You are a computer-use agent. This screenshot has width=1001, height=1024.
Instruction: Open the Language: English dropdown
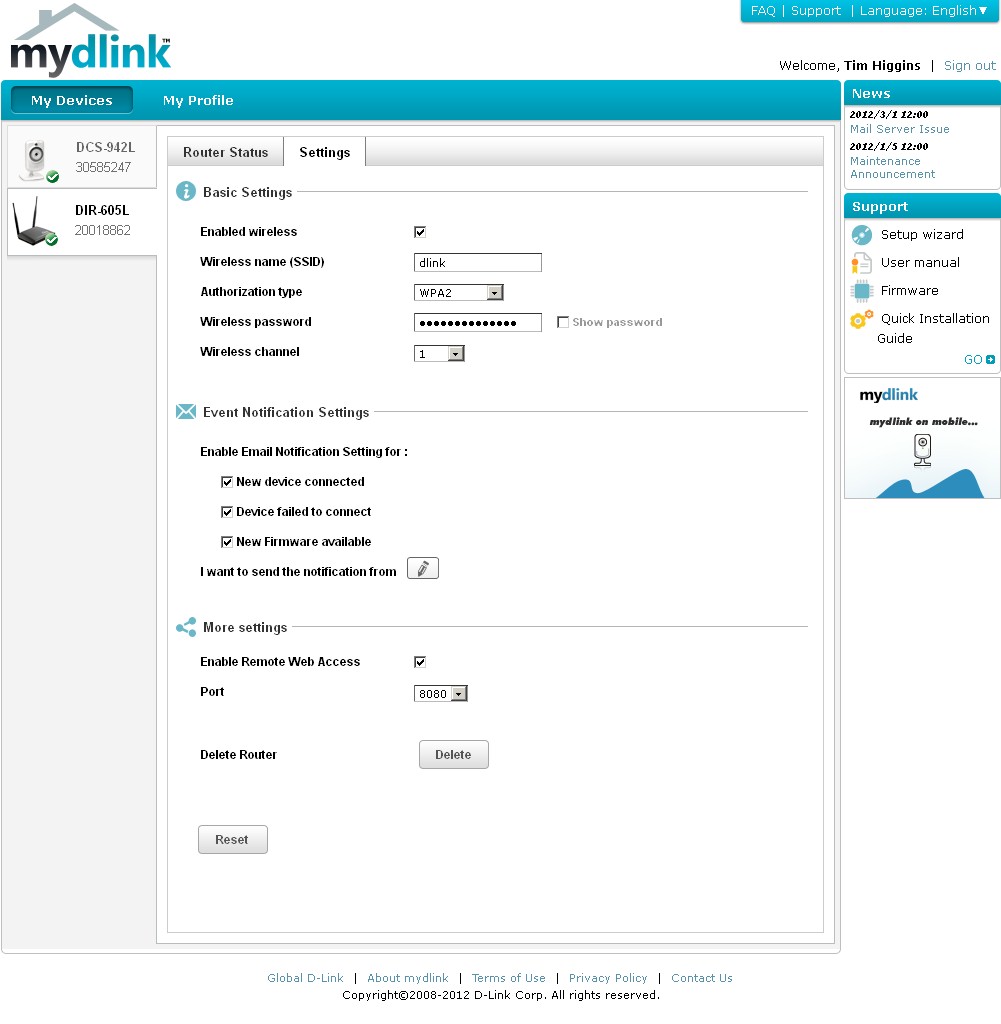click(923, 10)
